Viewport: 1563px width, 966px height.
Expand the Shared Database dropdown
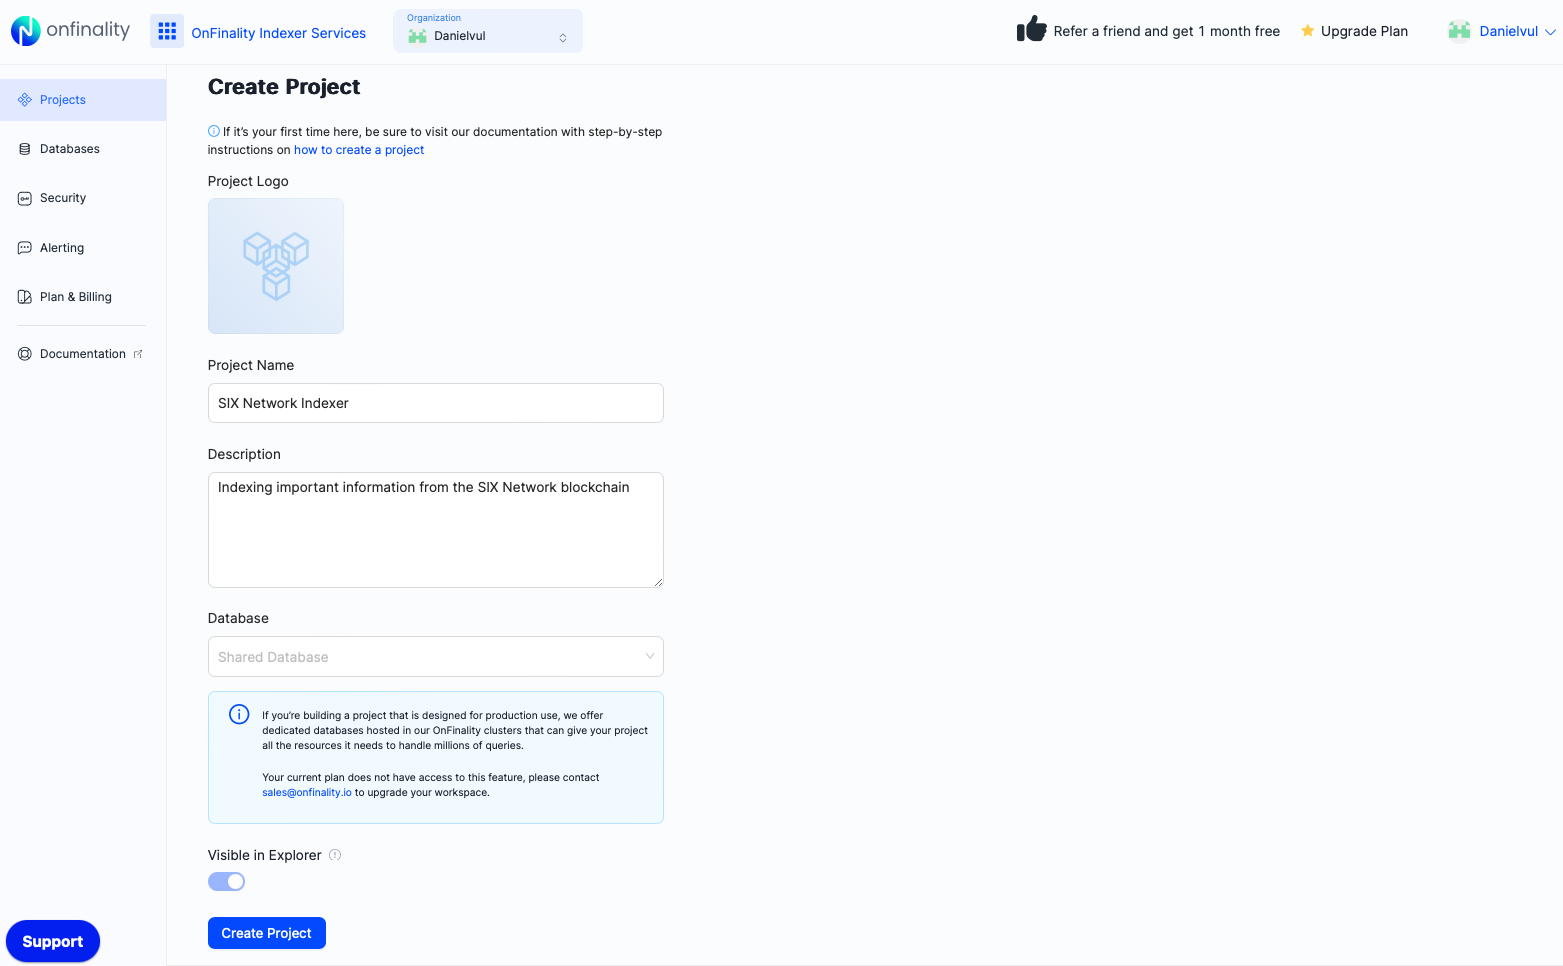pyautogui.click(x=435, y=656)
